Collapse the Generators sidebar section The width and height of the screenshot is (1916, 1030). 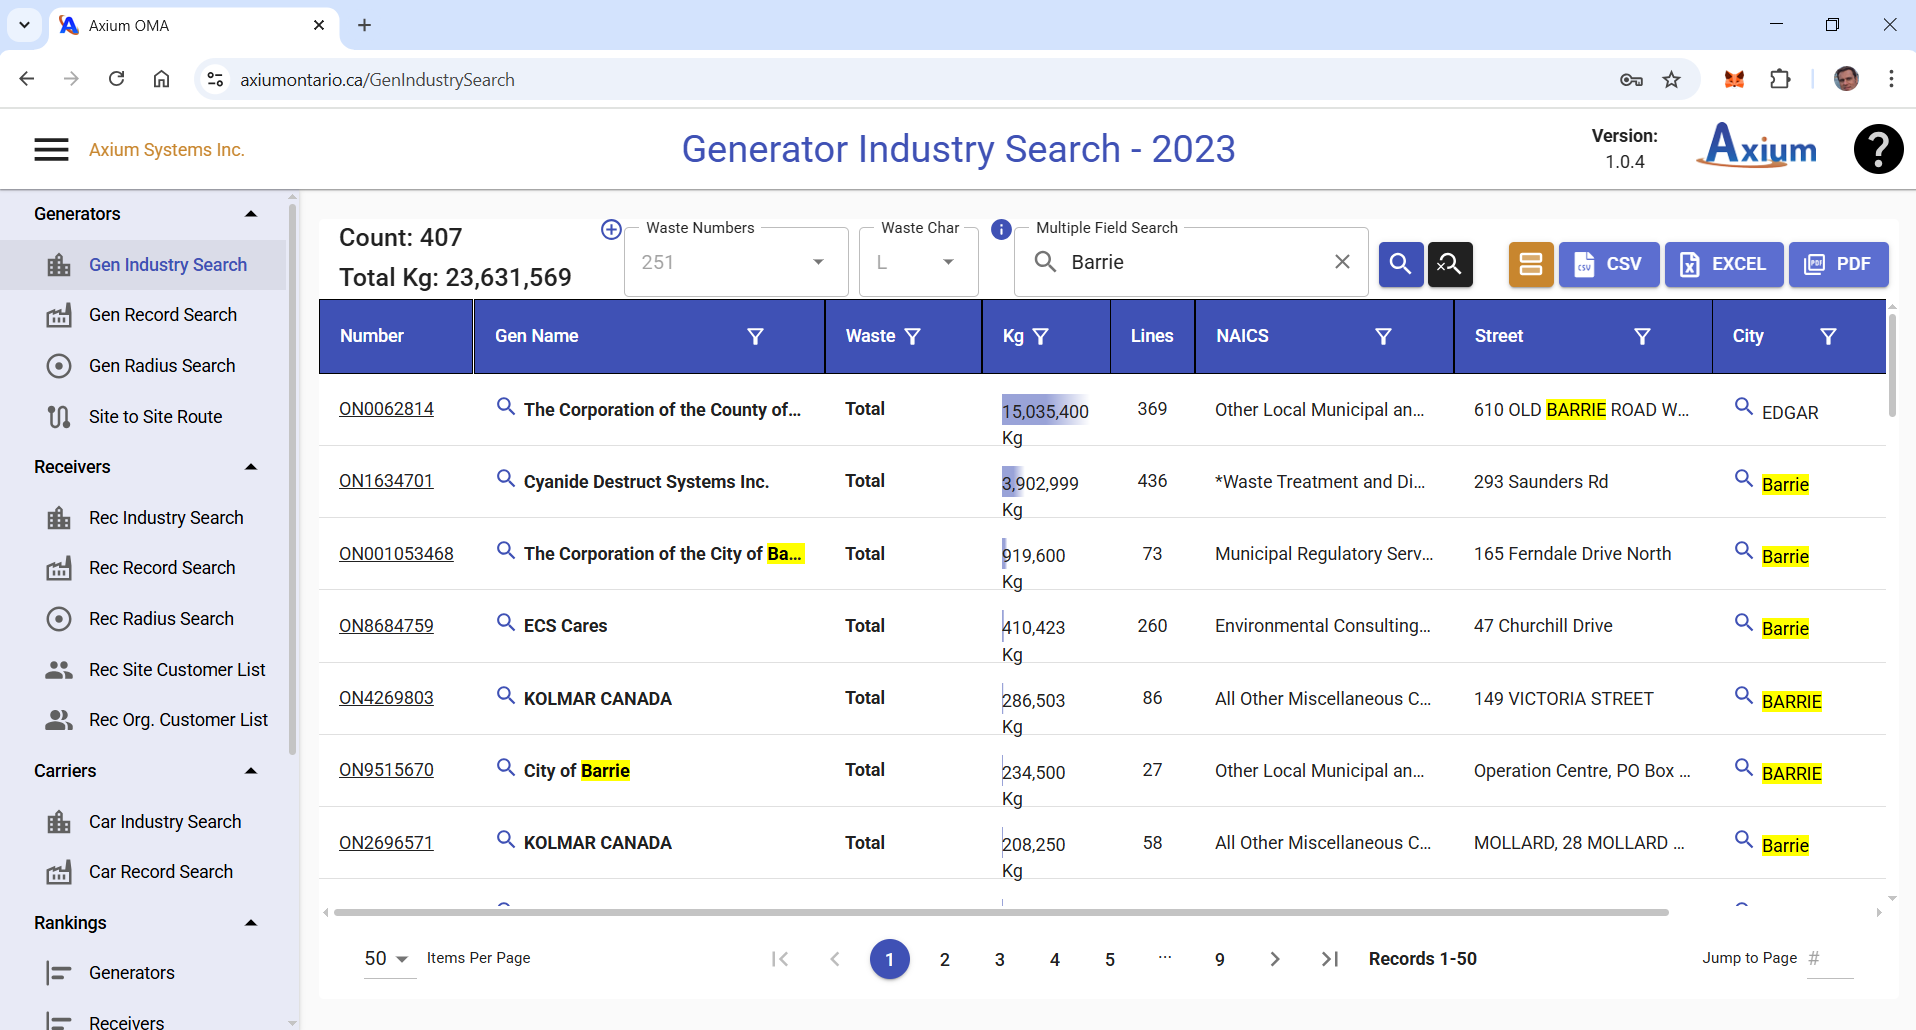[251, 214]
